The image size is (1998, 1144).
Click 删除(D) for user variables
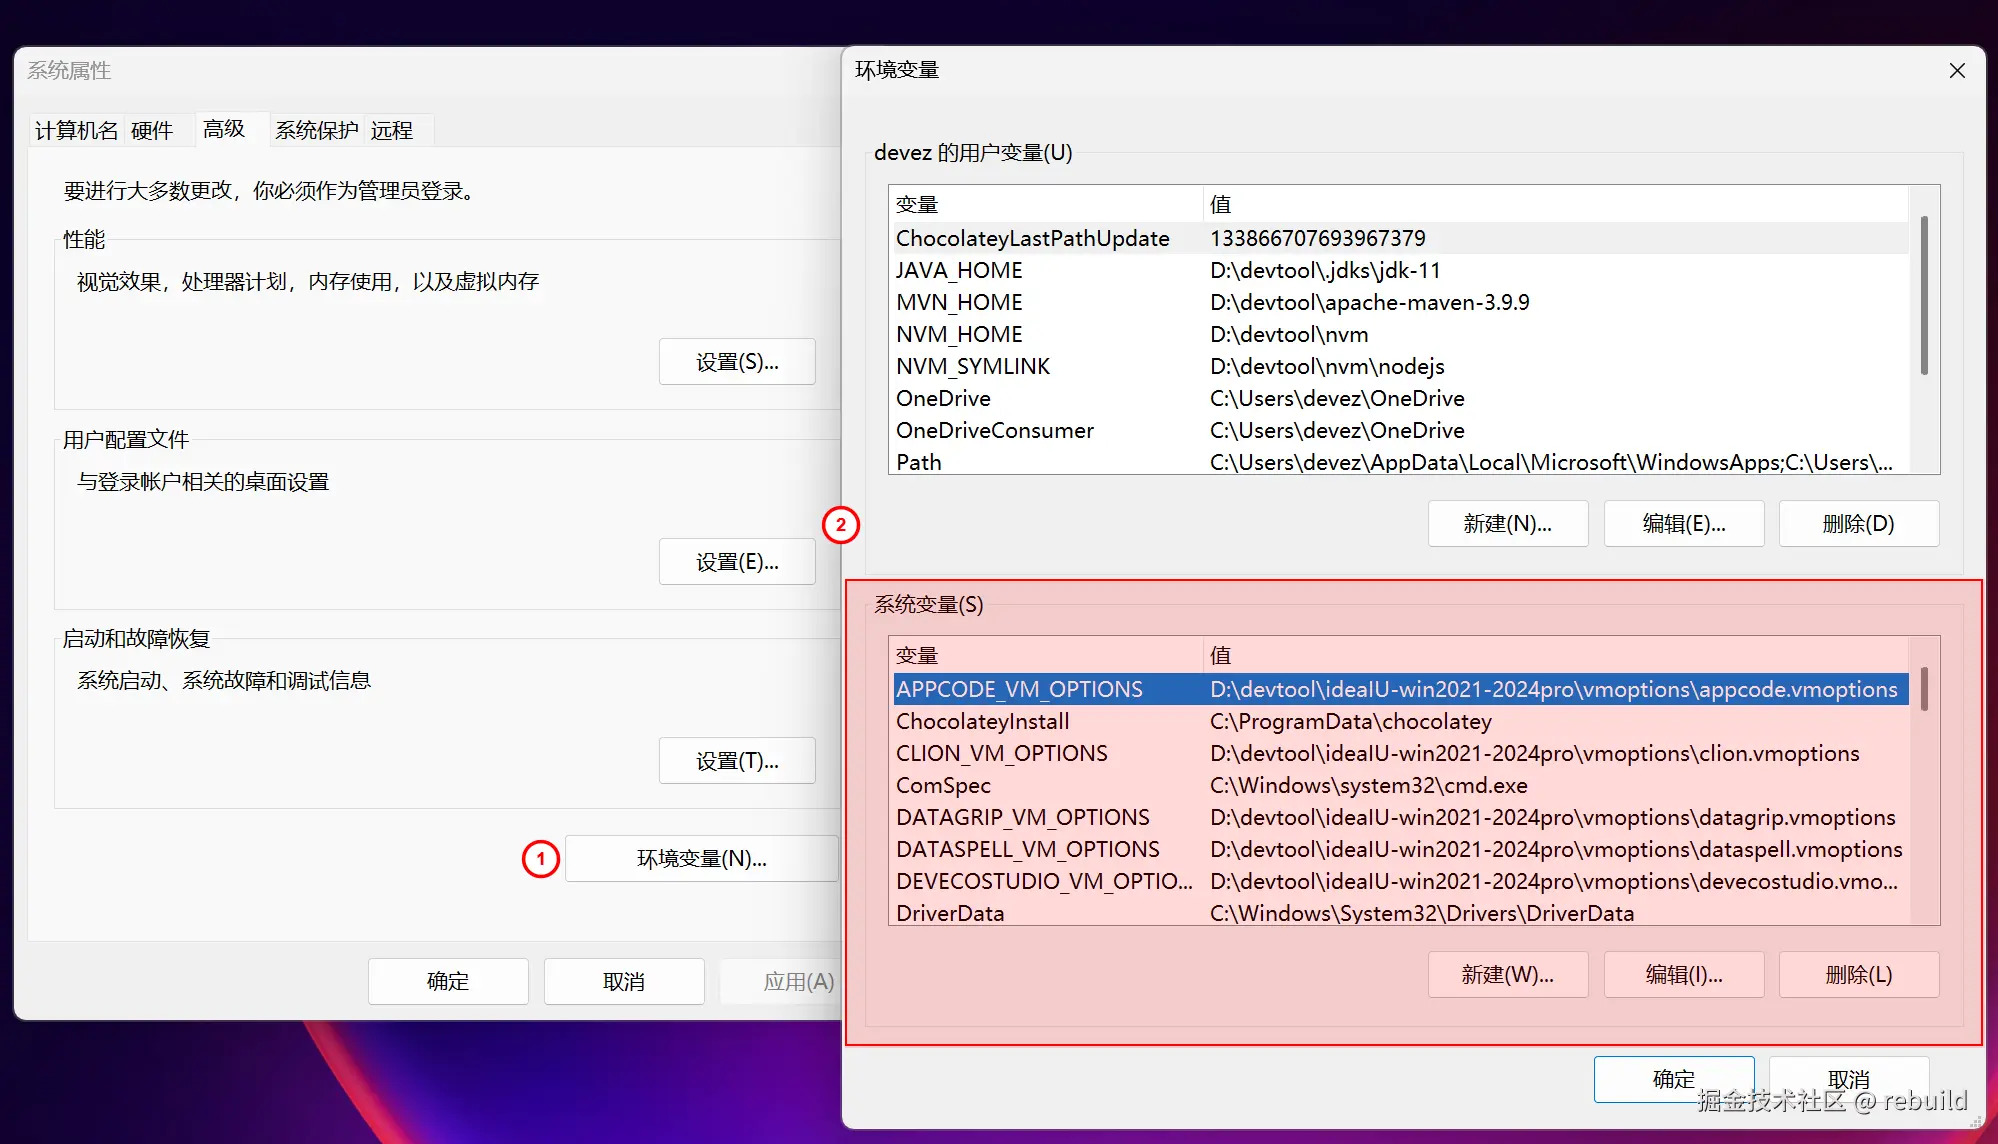pos(1858,524)
